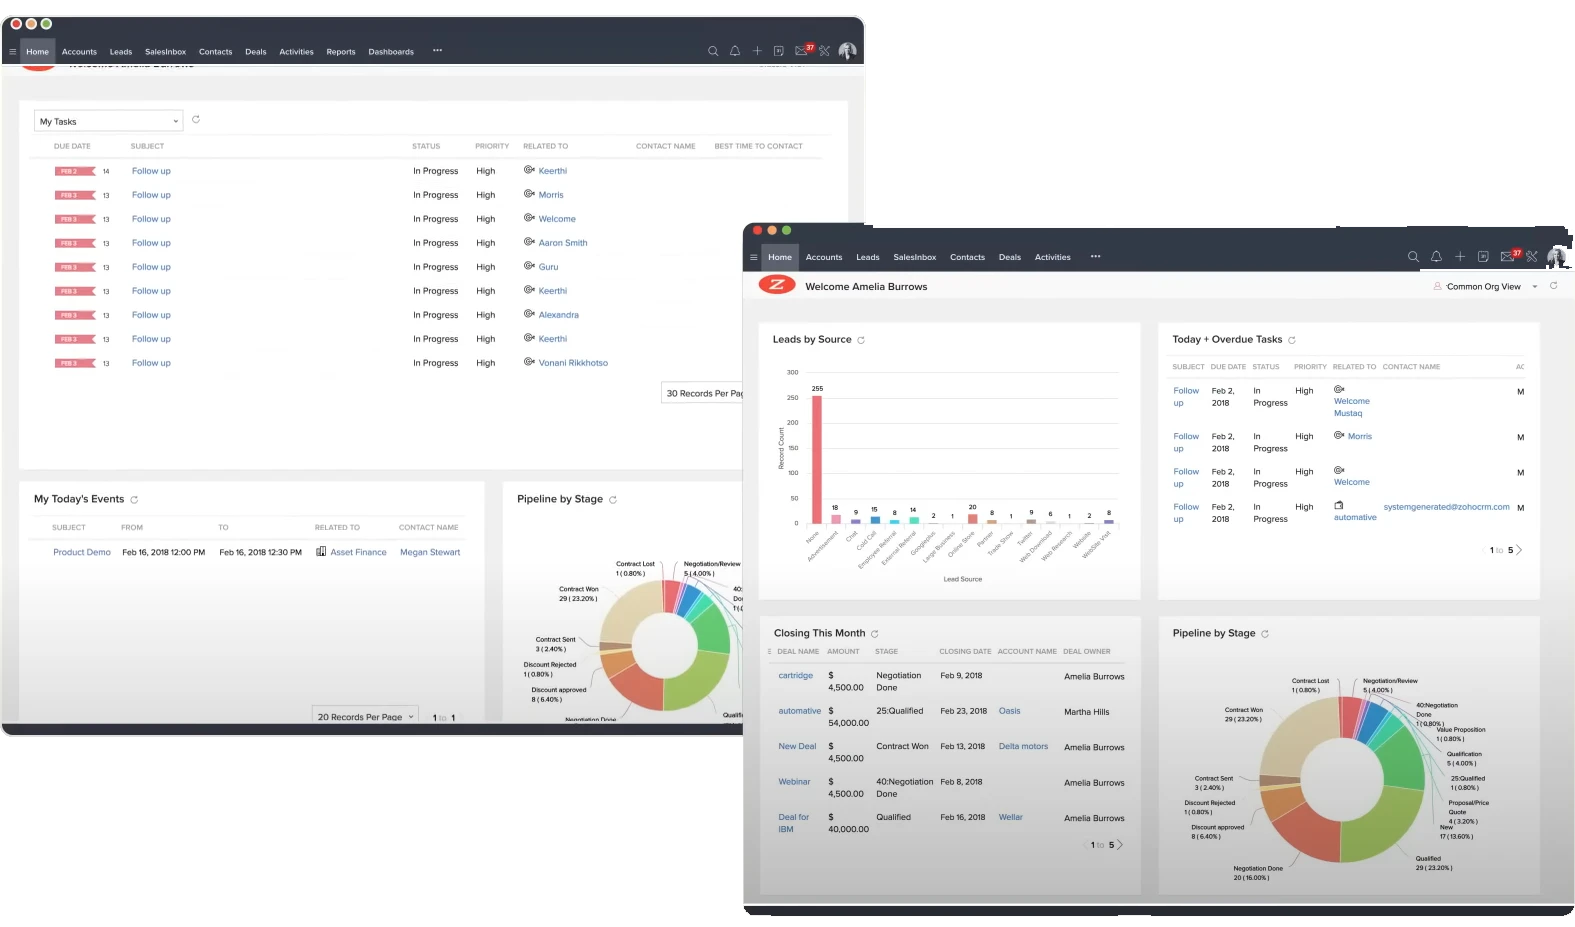The width and height of the screenshot is (1575, 927).
Task: Click the profile avatar in the front window
Action: point(1557,257)
